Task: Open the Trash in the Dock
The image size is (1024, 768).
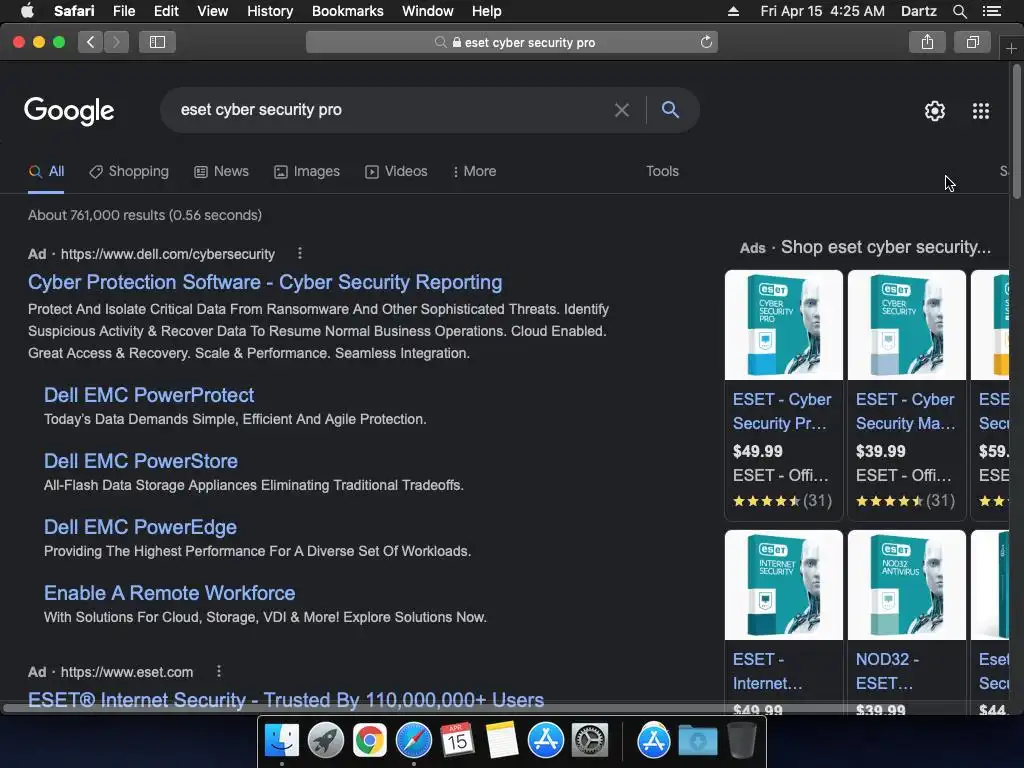Action: tap(741, 741)
